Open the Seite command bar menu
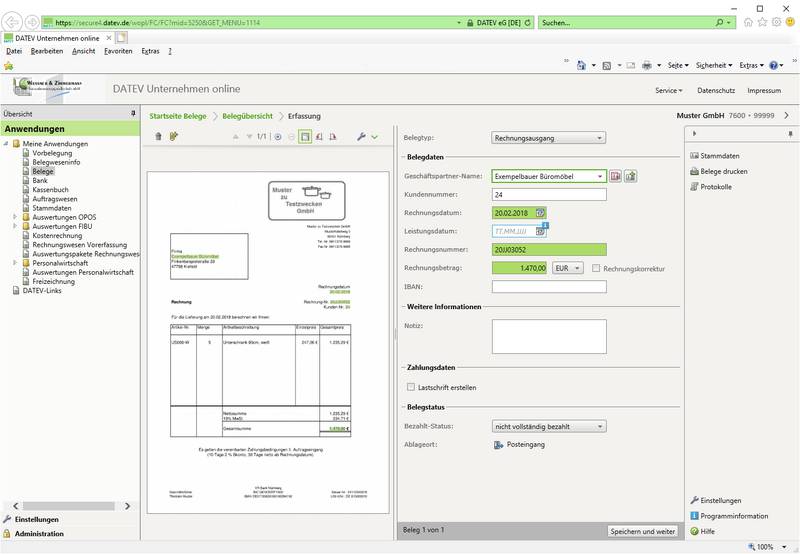 (x=678, y=65)
